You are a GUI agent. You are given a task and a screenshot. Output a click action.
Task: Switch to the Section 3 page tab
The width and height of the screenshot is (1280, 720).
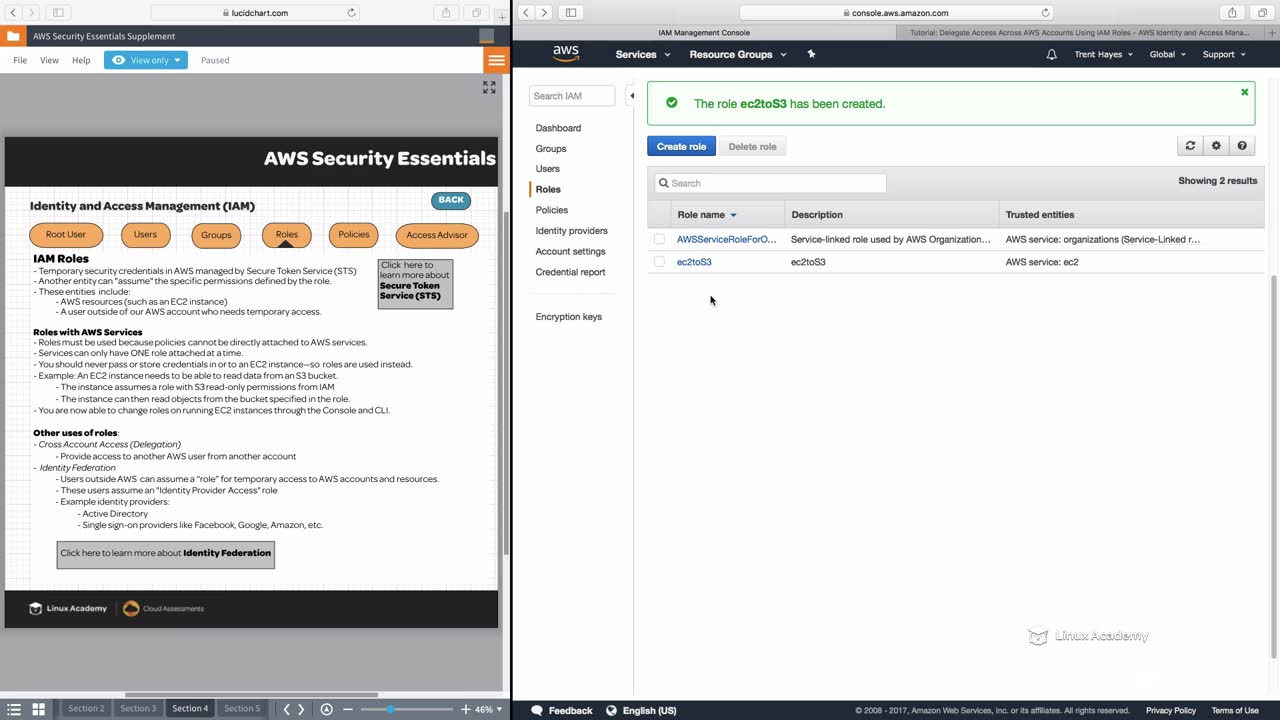[x=138, y=709]
